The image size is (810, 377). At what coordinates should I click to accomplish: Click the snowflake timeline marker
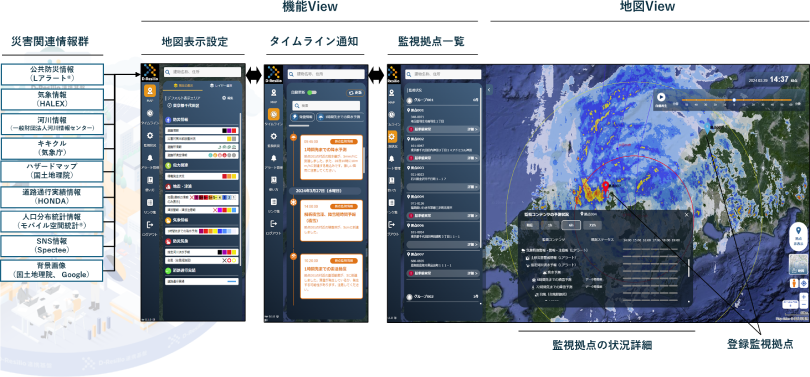(293, 202)
